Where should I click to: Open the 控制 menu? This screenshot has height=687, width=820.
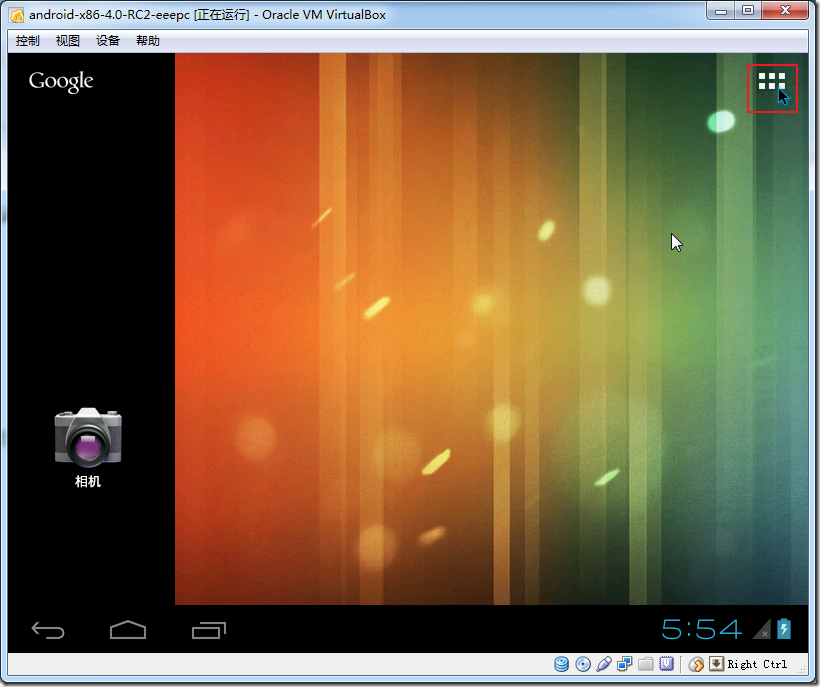[x=28, y=41]
